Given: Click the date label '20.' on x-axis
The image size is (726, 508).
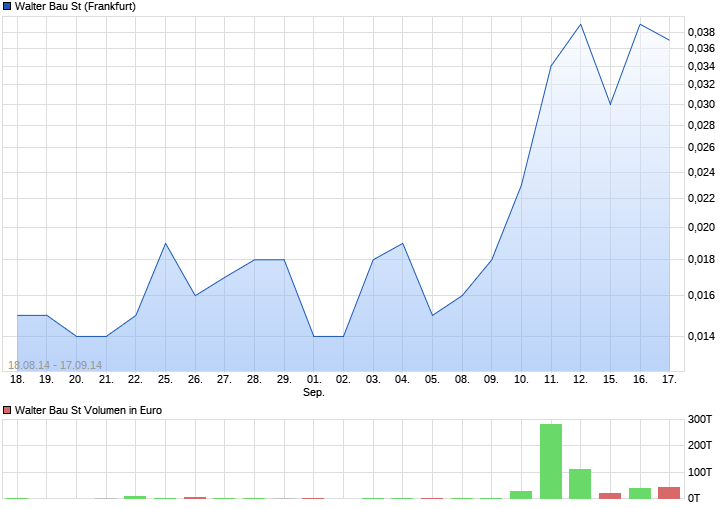Looking at the screenshot, I should pyautogui.click(x=76, y=379).
